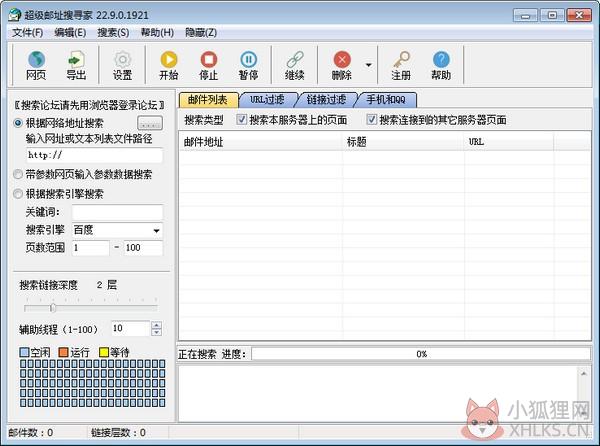The width and height of the screenshot is (600, 446).
Task: Open the 帮助(H) menu
Action: click(x=157, y=33)
